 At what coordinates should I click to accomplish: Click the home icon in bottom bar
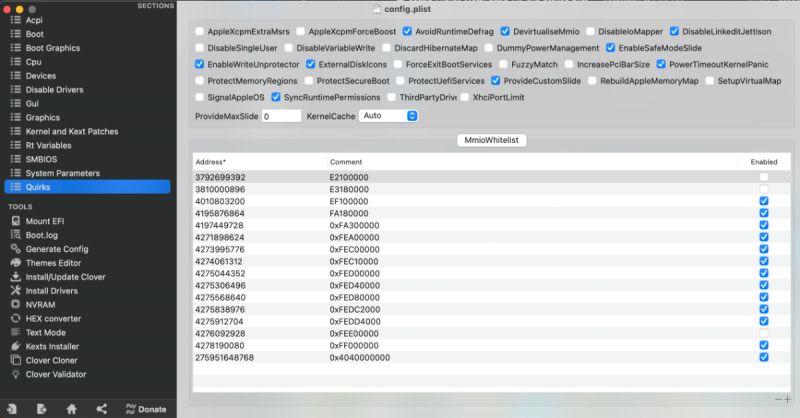pos(71,409)
